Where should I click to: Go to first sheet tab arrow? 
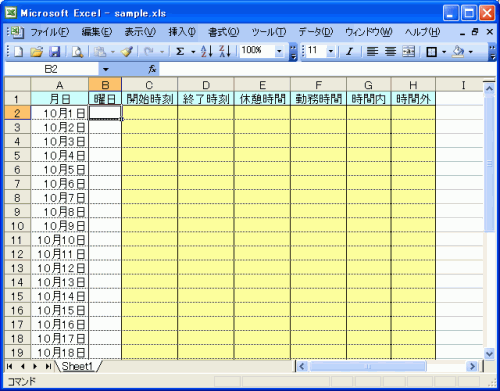click(x=9, y=366)
